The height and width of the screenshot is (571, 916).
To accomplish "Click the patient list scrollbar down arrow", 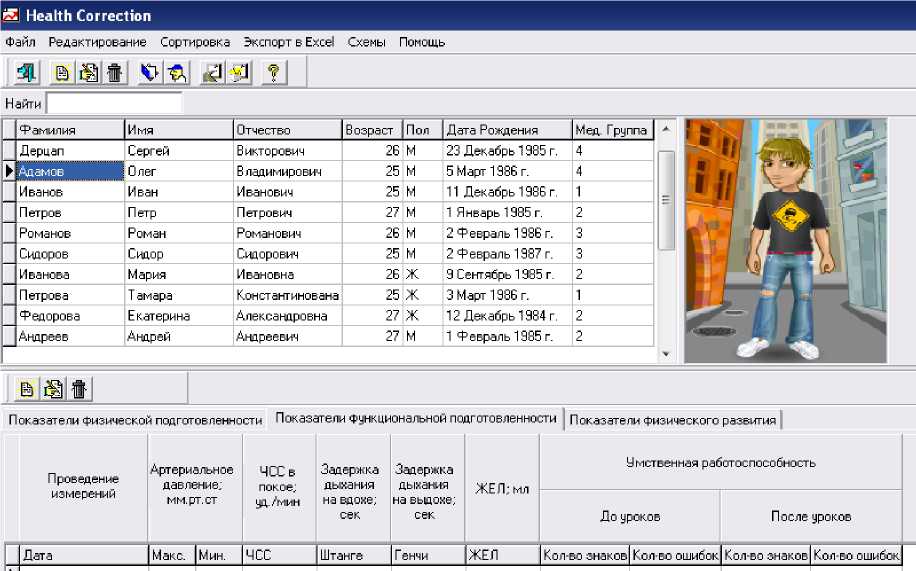I will pos(666,354).
